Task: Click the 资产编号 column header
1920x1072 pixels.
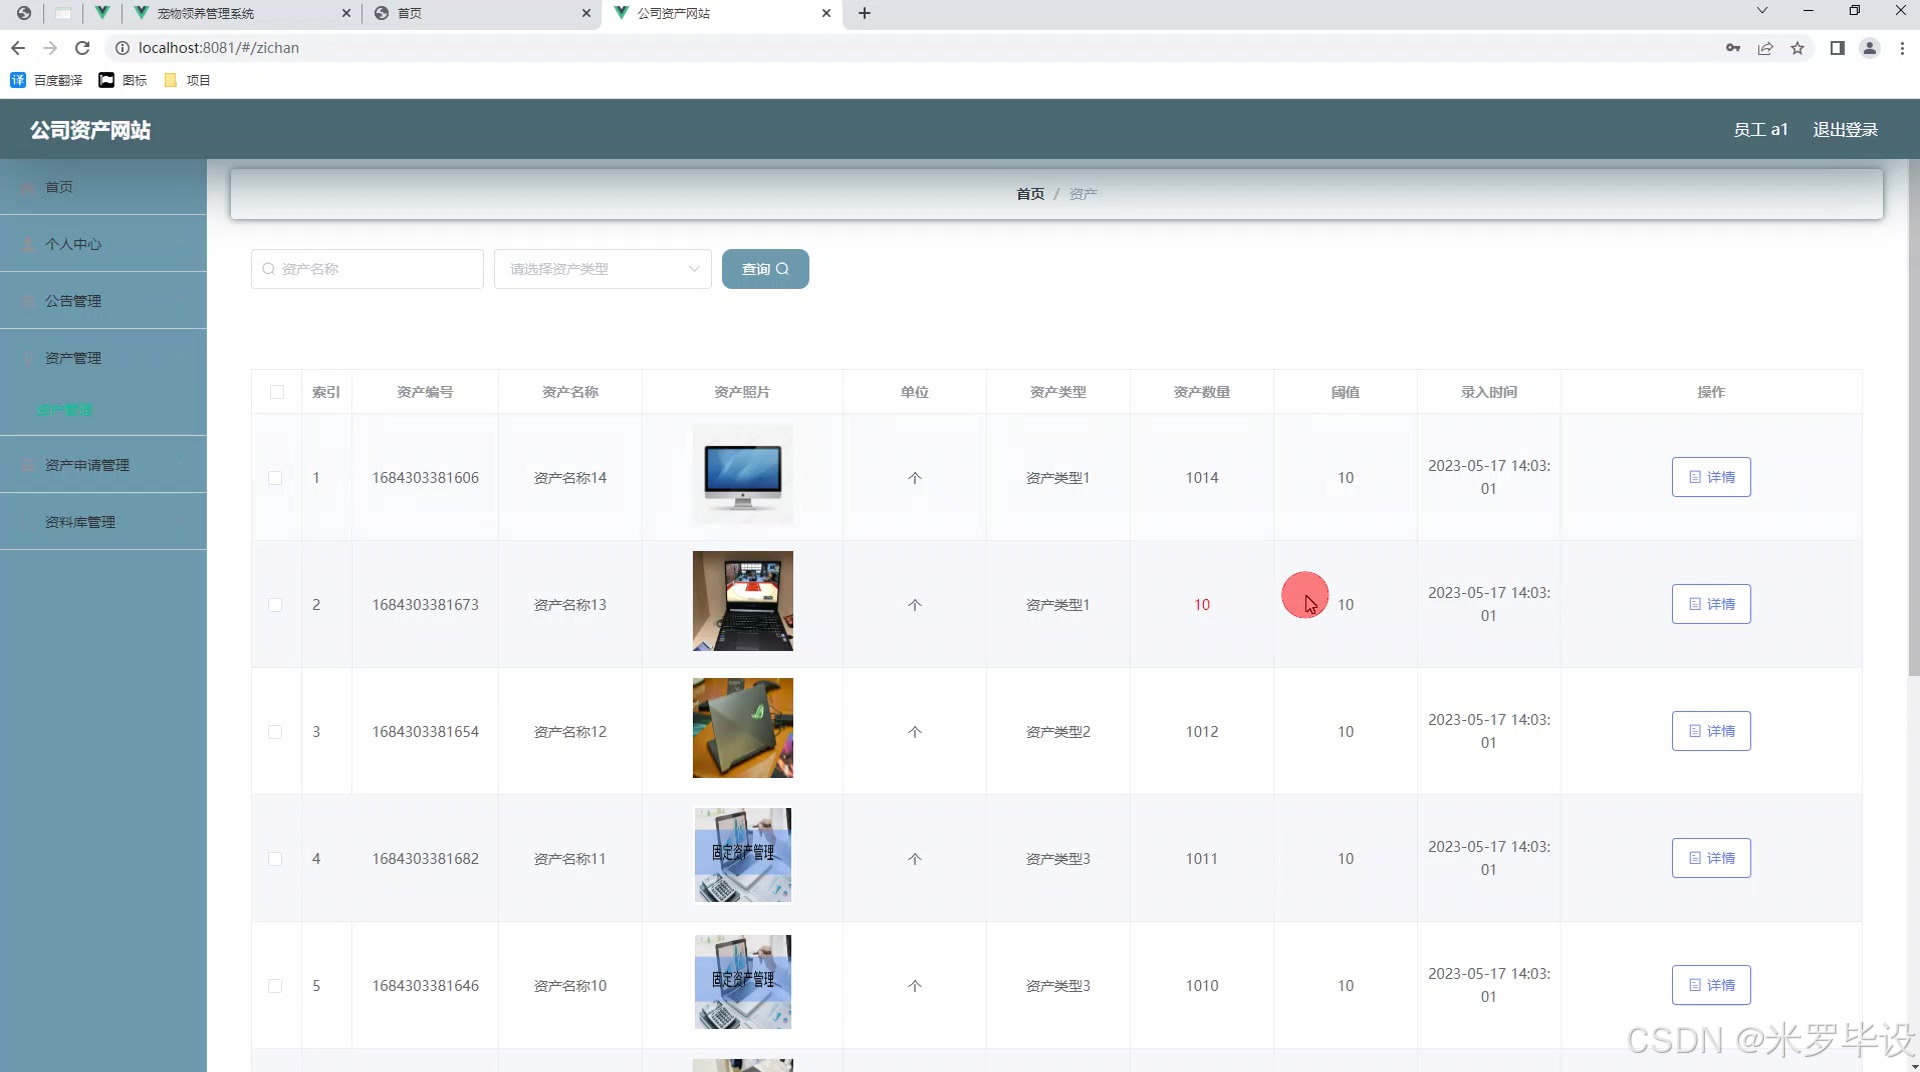Action: pos(425,392)
